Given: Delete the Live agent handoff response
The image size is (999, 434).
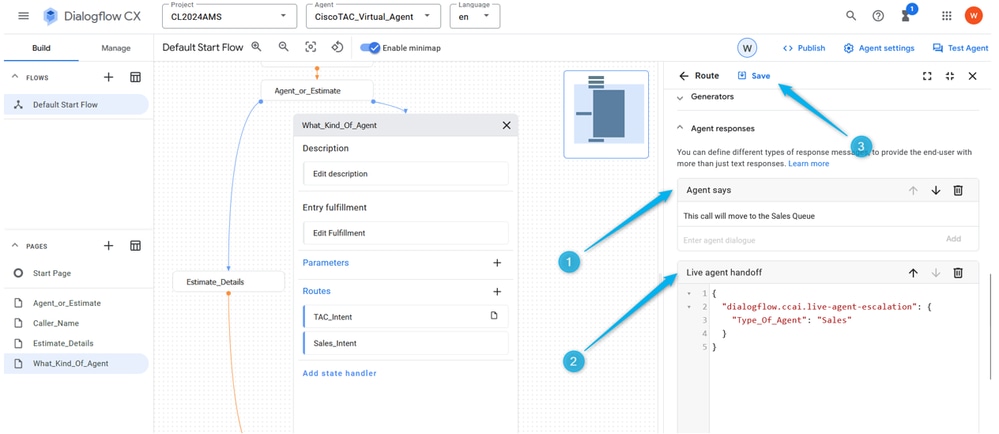Looking at the screenshot, I should [x=958, y=273].
